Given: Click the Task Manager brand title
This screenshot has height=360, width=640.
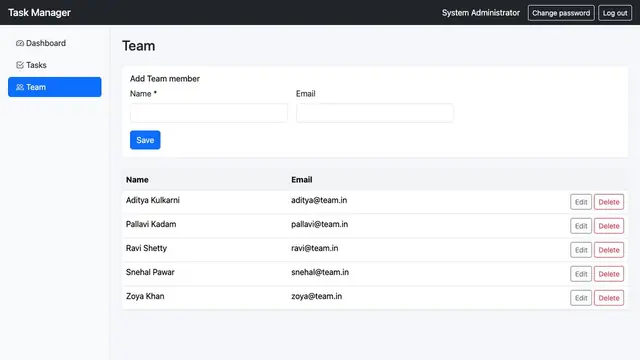Looking at the screenshot, I should [x=39, y=13].
